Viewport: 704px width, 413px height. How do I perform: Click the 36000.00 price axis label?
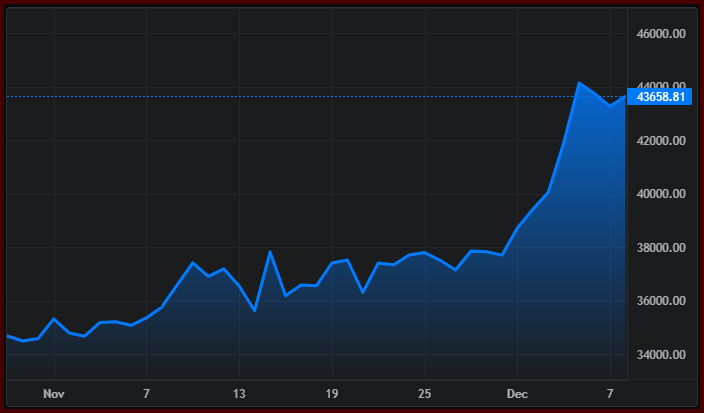pyautogui.click(x=661, y=301)
